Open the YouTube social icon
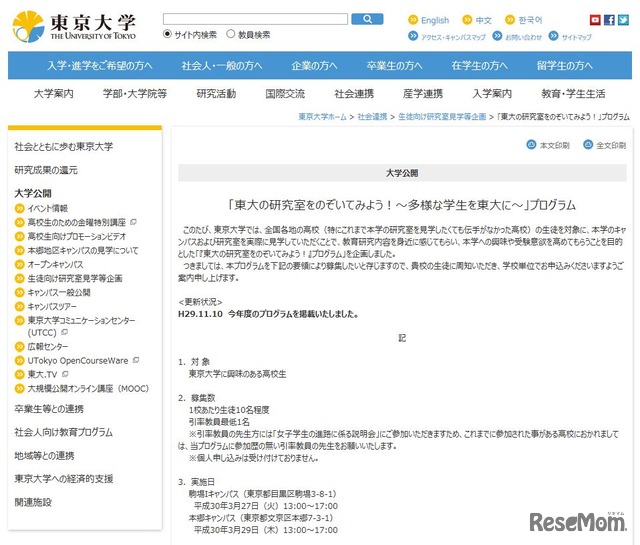The width and height of the screenshot is (640, 545). [595, 20]
